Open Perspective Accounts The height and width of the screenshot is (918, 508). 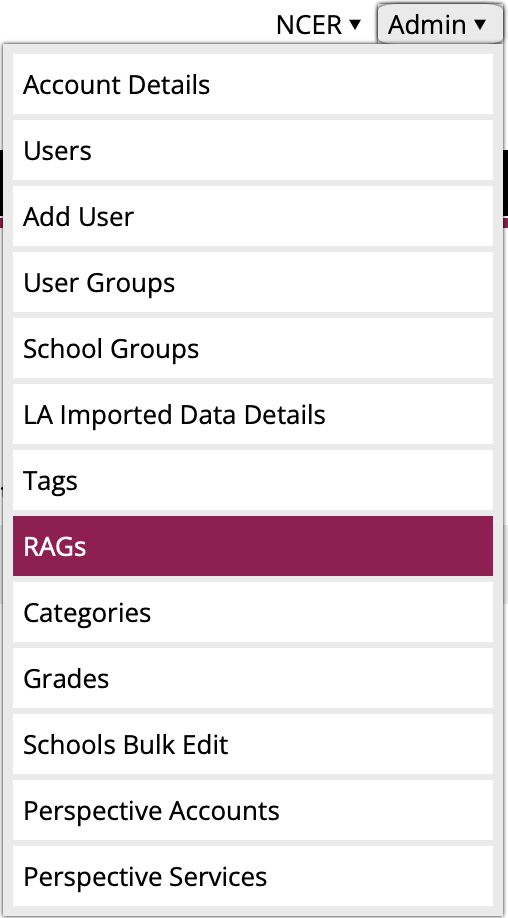[253, 811]
